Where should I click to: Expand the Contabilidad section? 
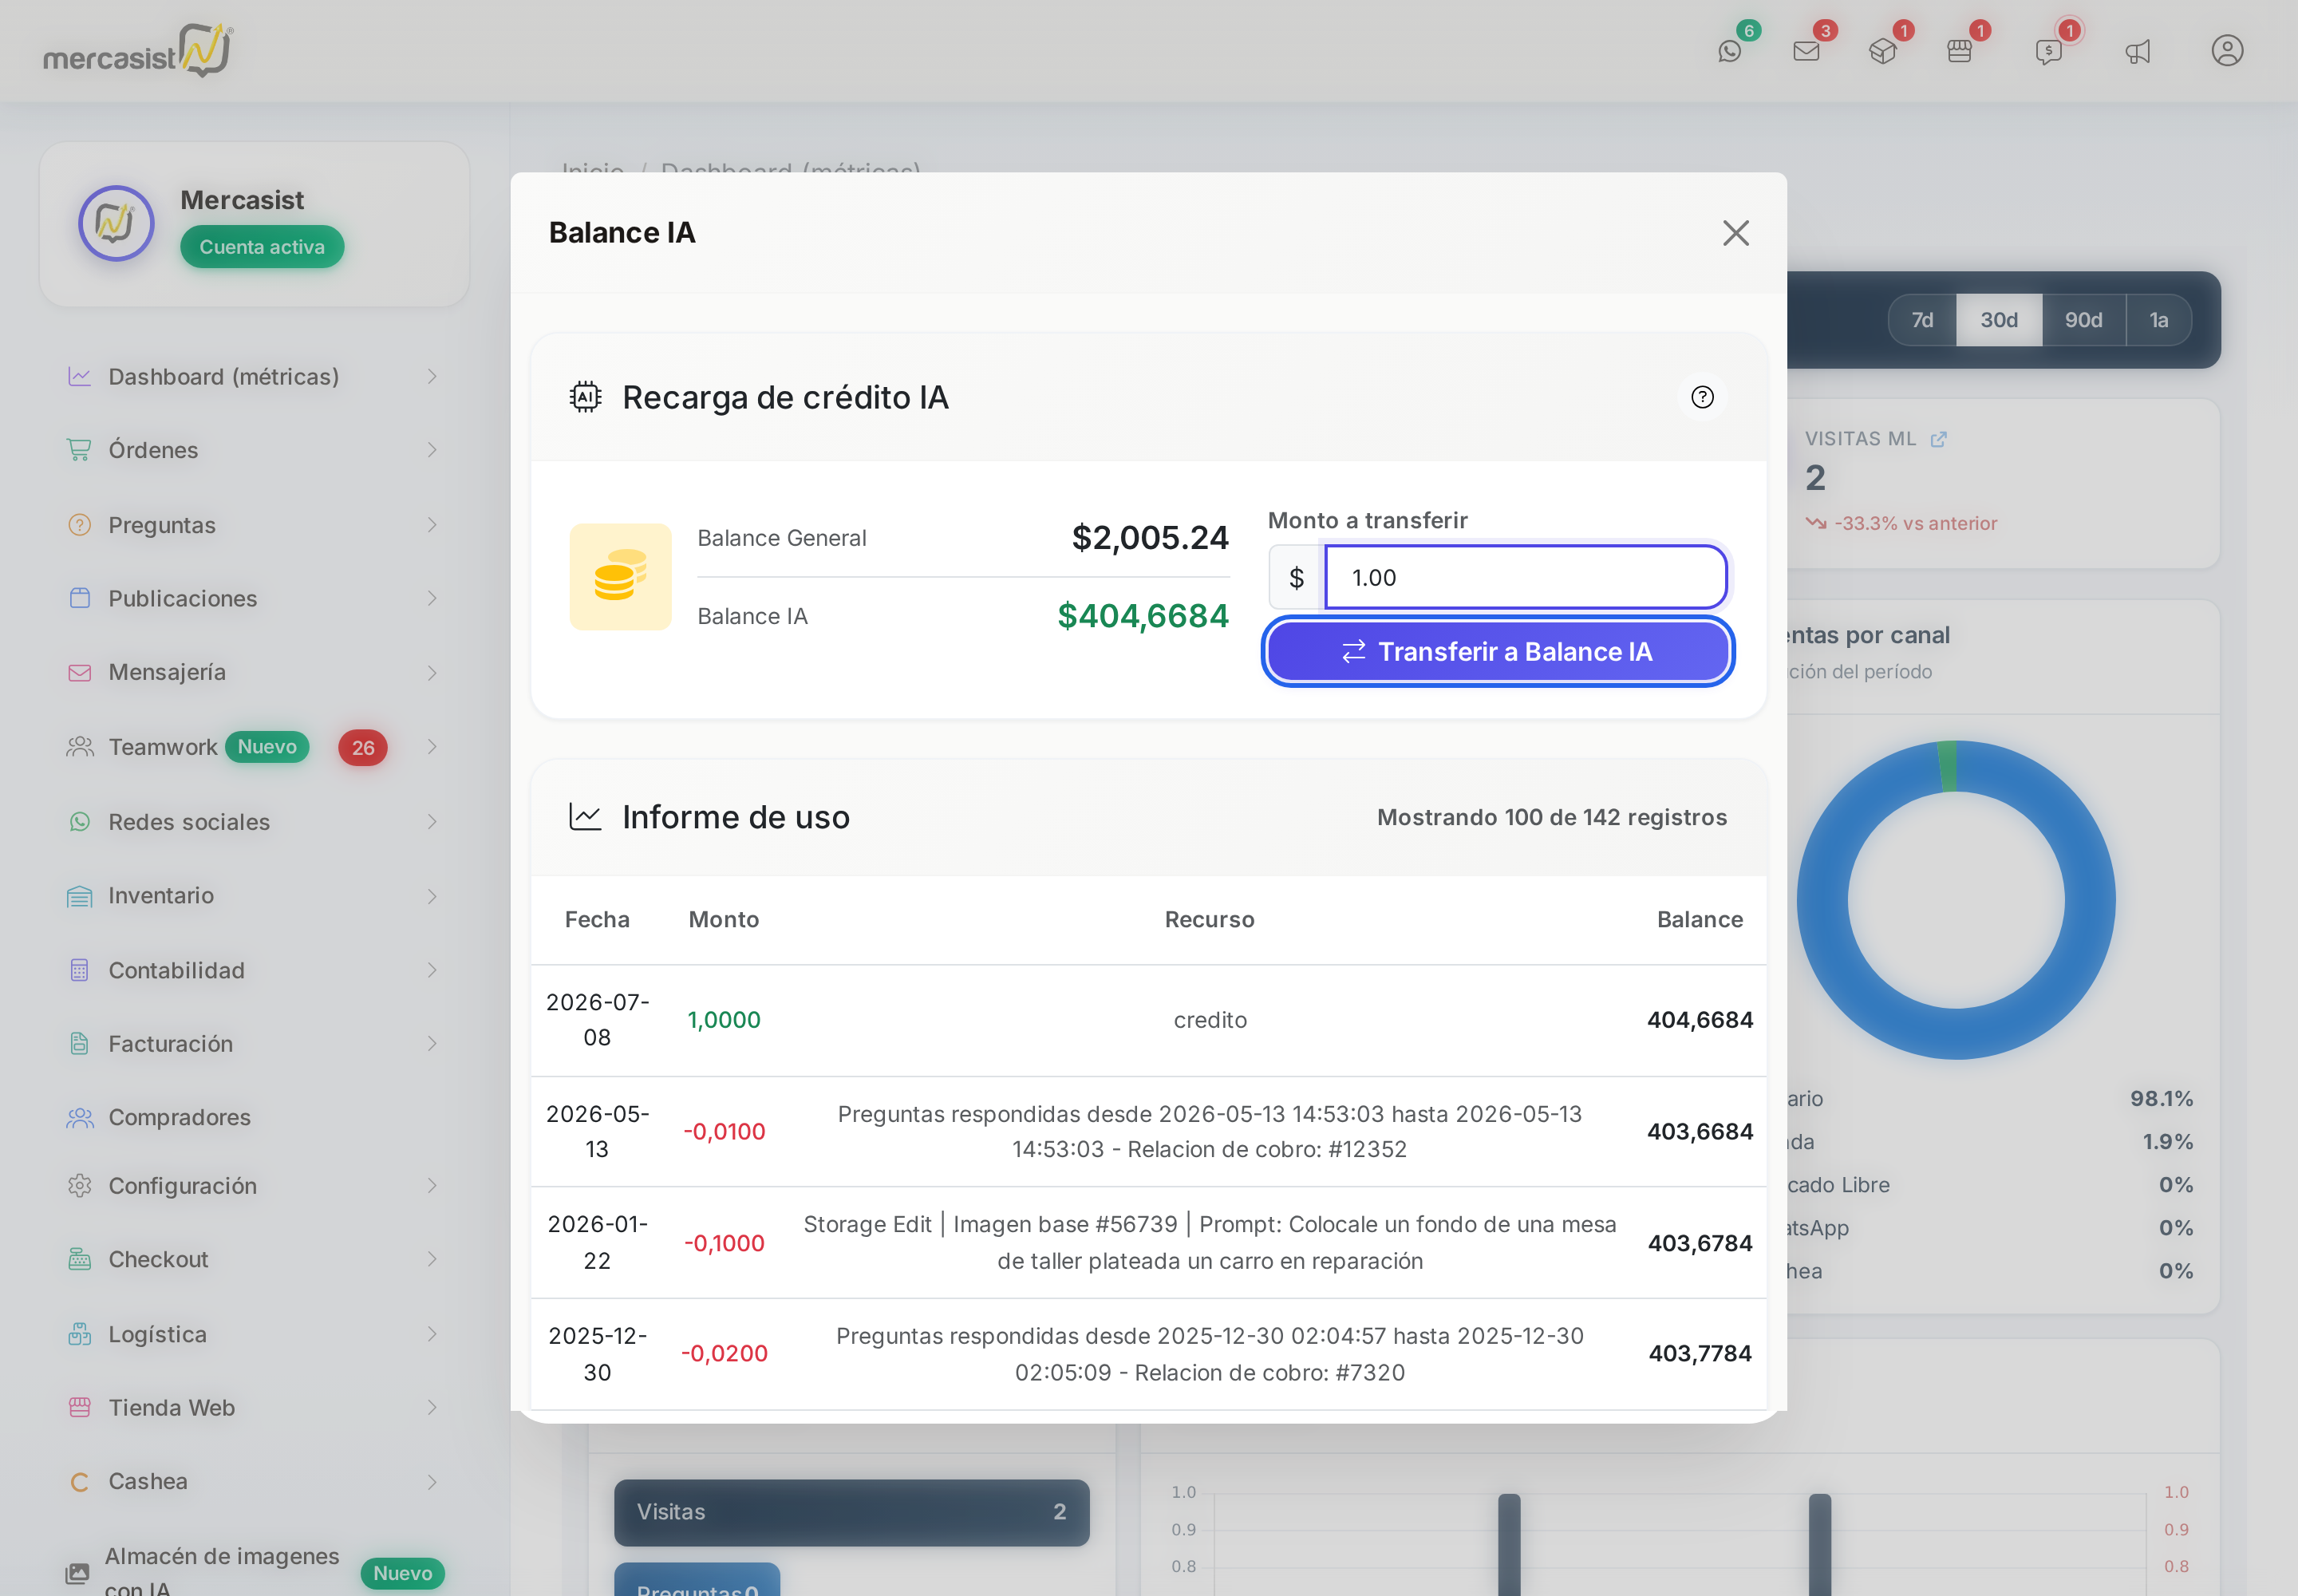(254, 970)
